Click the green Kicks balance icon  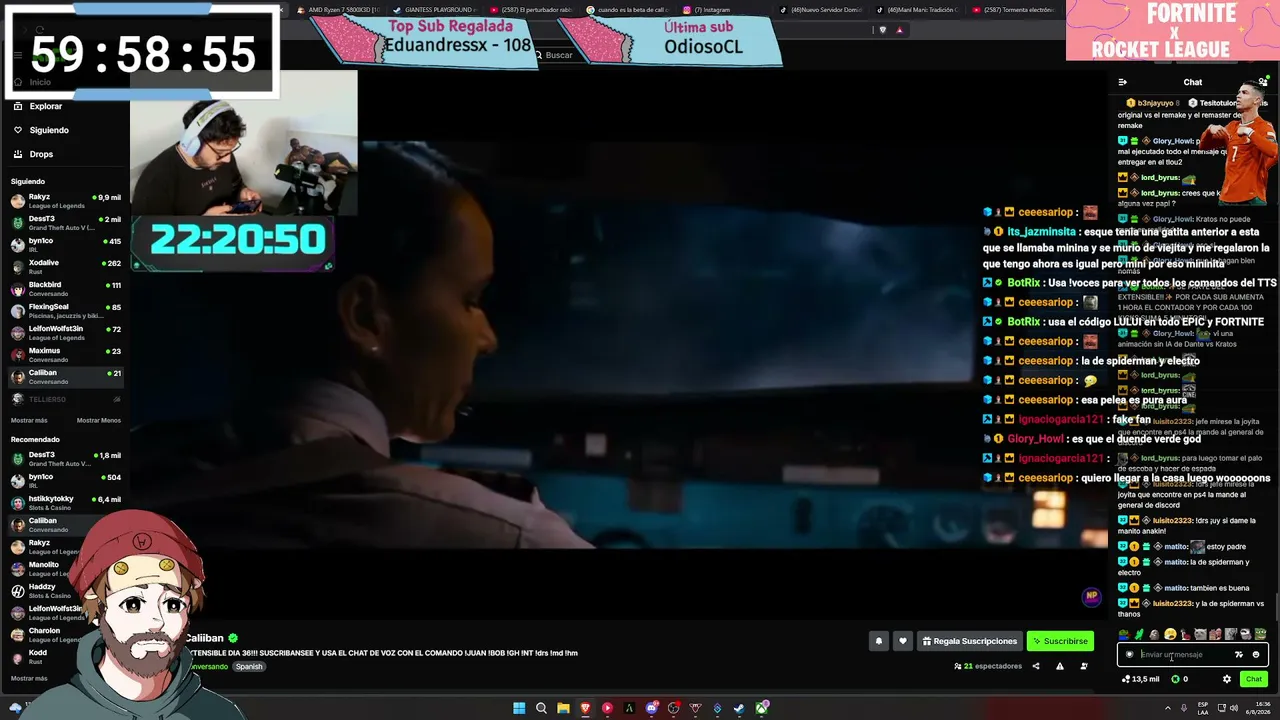(1175, 679)
